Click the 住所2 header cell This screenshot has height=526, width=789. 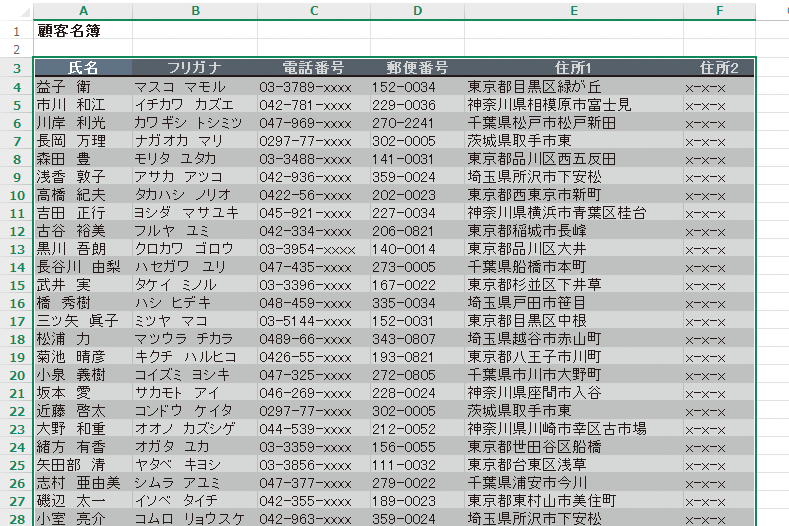(719, 67)
